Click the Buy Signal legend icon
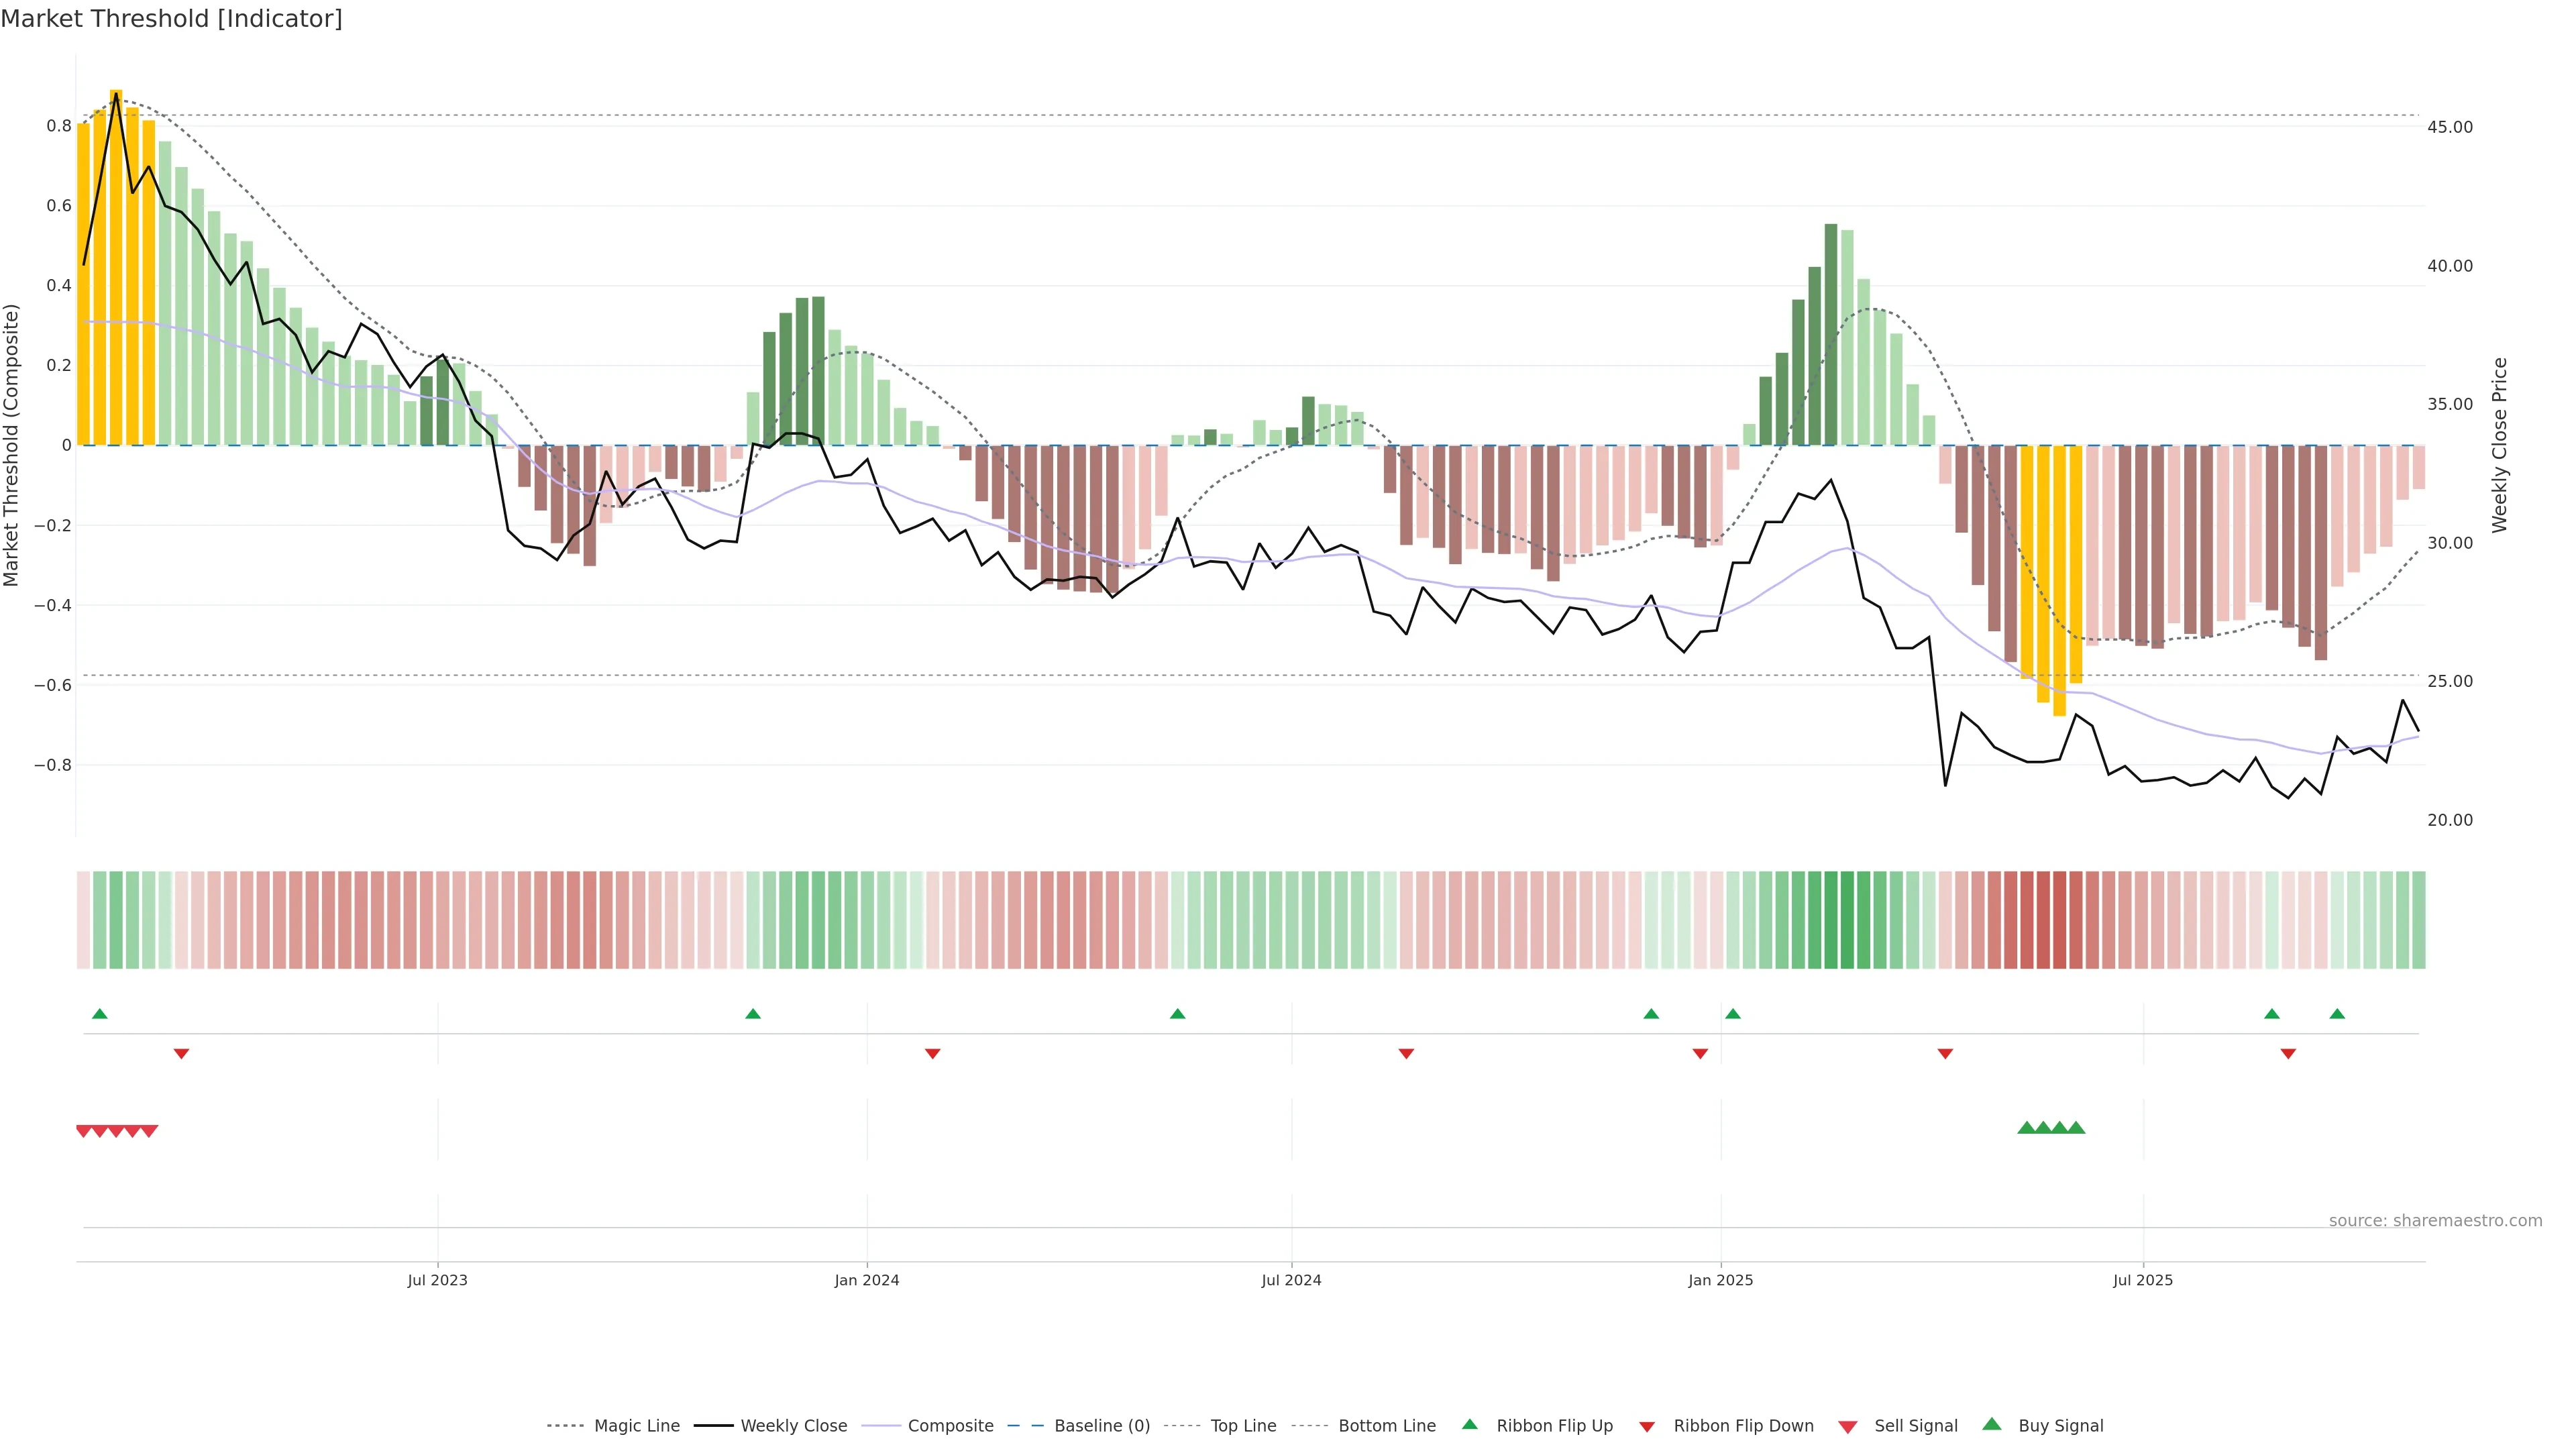The height and width of the screenshot is (1449, 2576). [1991, 1424]
